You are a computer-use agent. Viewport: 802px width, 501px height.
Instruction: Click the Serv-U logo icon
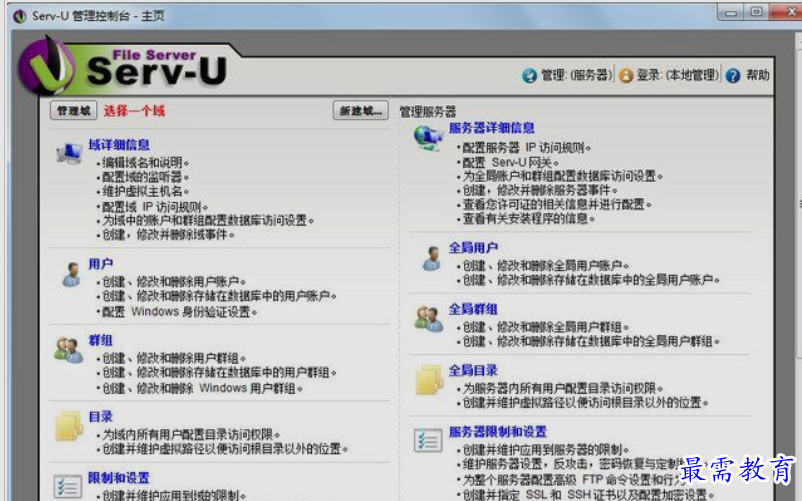tap(47, 66)
